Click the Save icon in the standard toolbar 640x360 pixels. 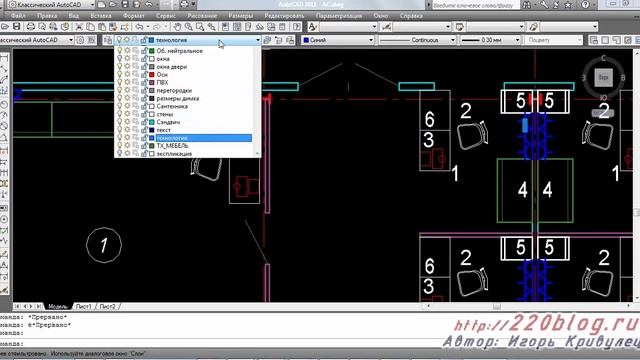pos(16,27)
